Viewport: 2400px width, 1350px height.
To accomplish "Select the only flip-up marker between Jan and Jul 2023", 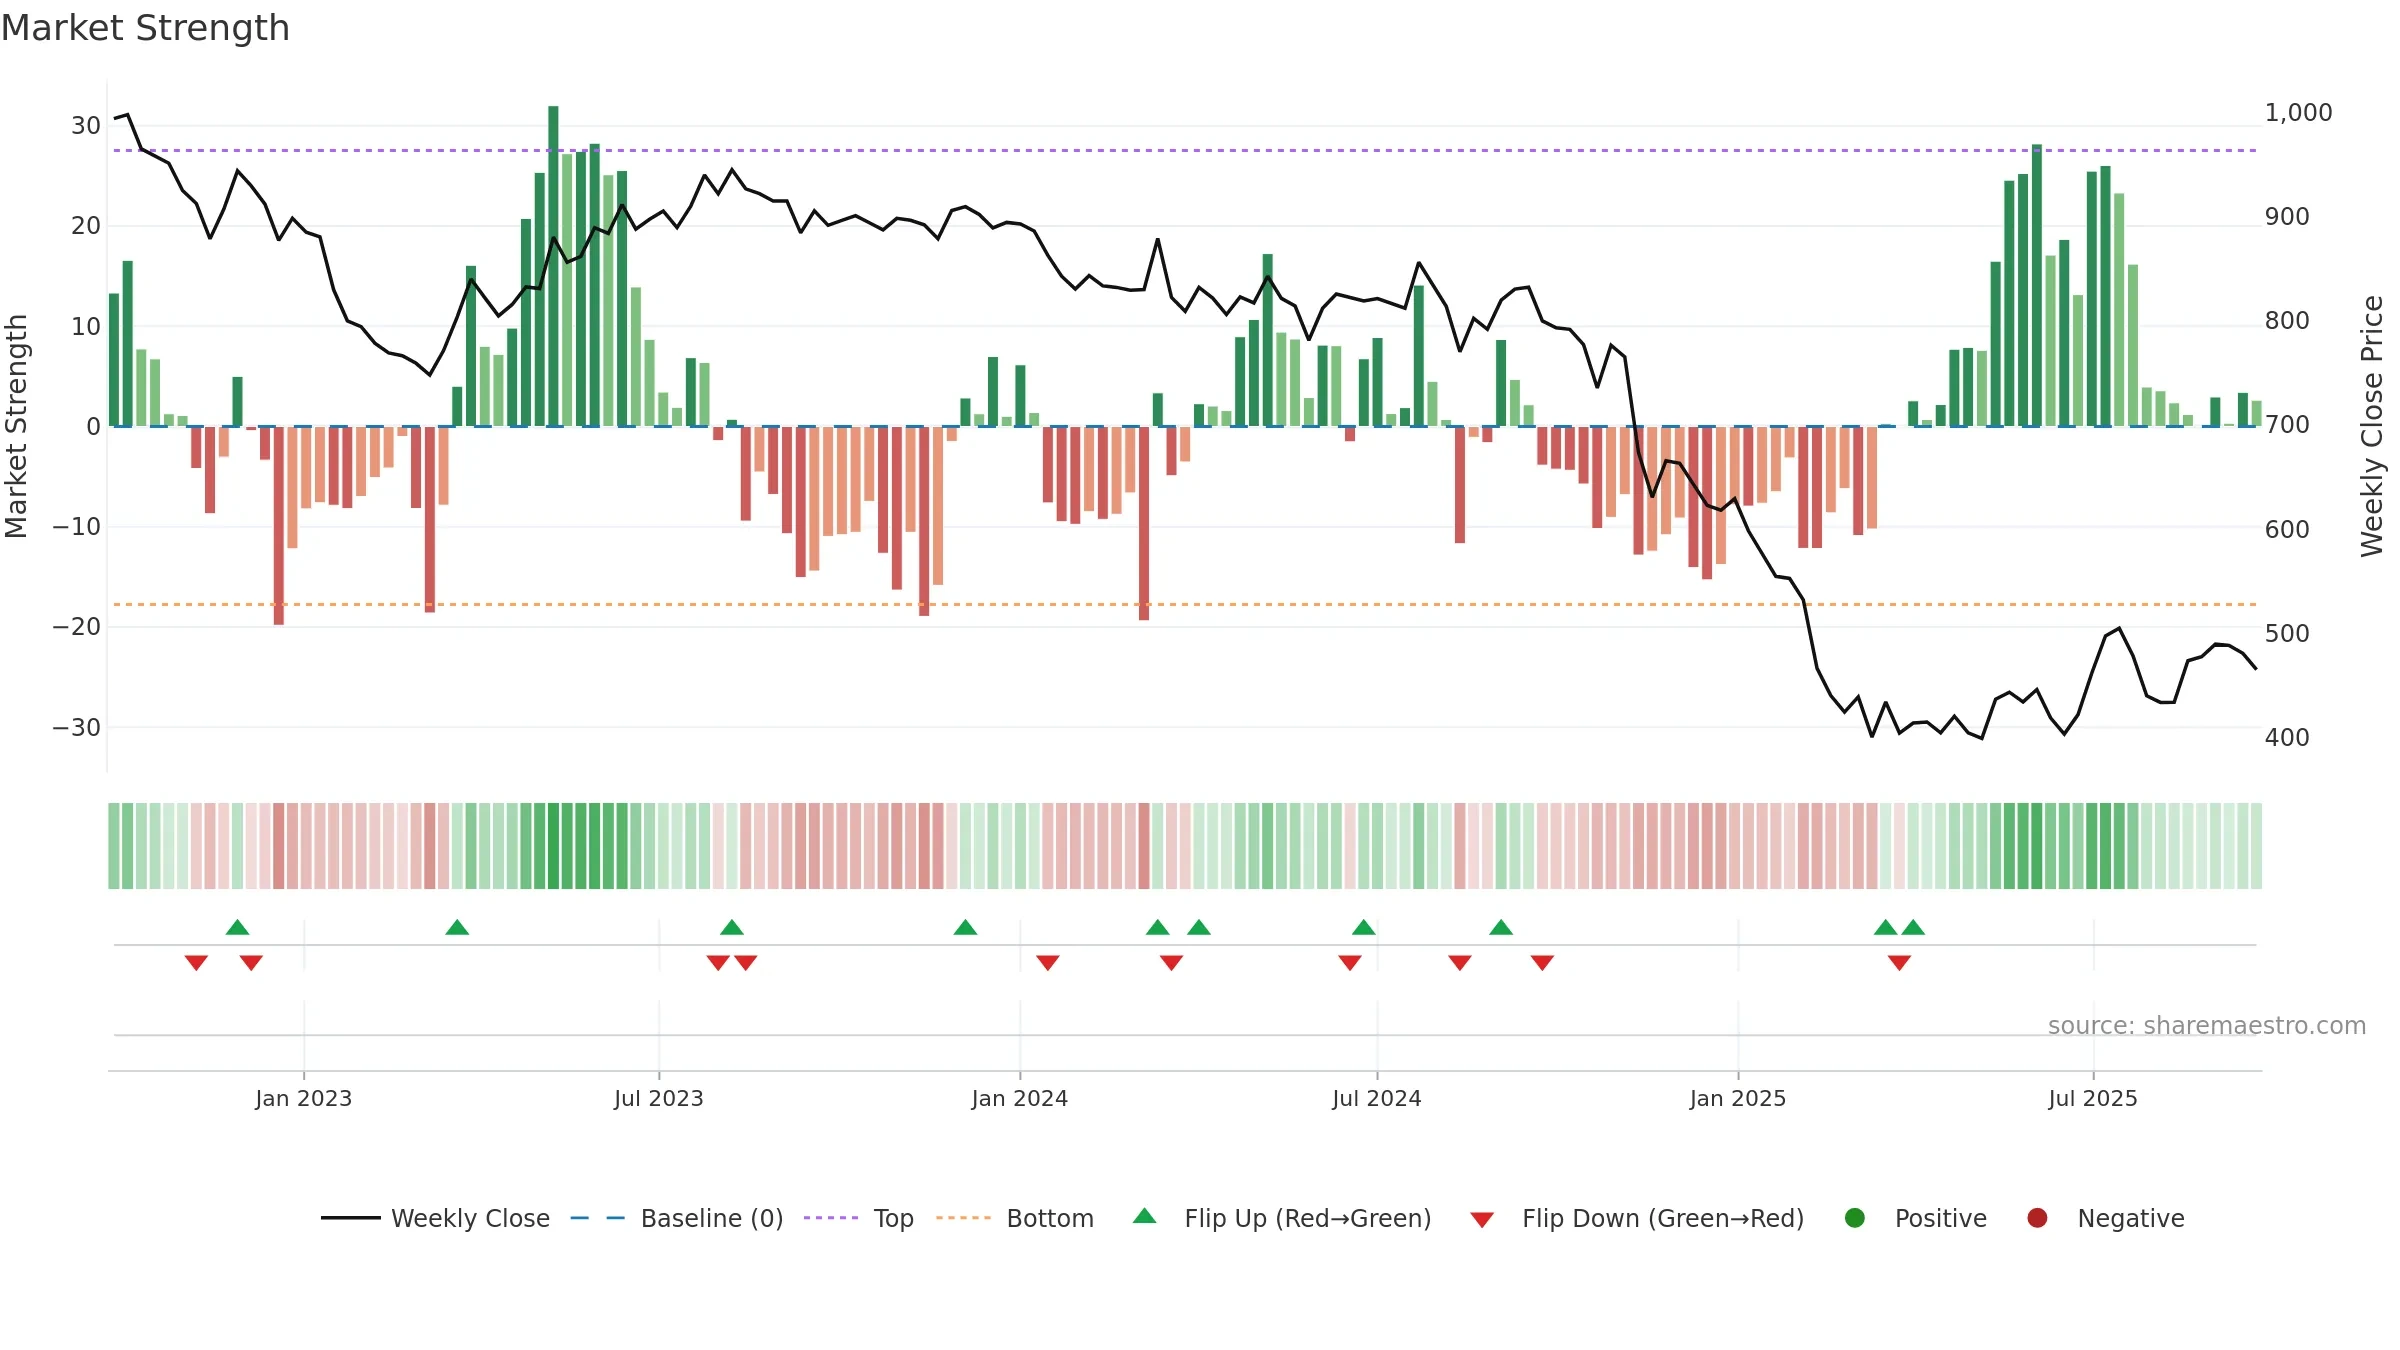I will (x=457, y=927).
